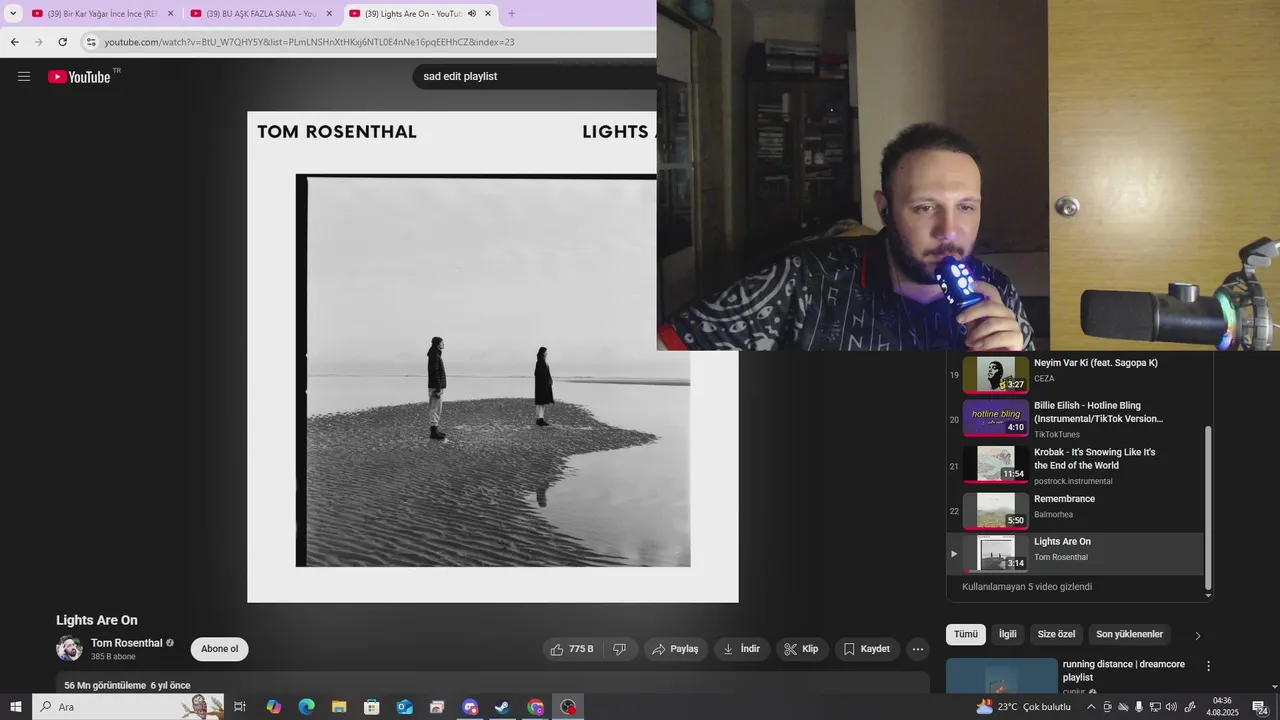Open Task View in taskbar

click(x=240, y=707)
